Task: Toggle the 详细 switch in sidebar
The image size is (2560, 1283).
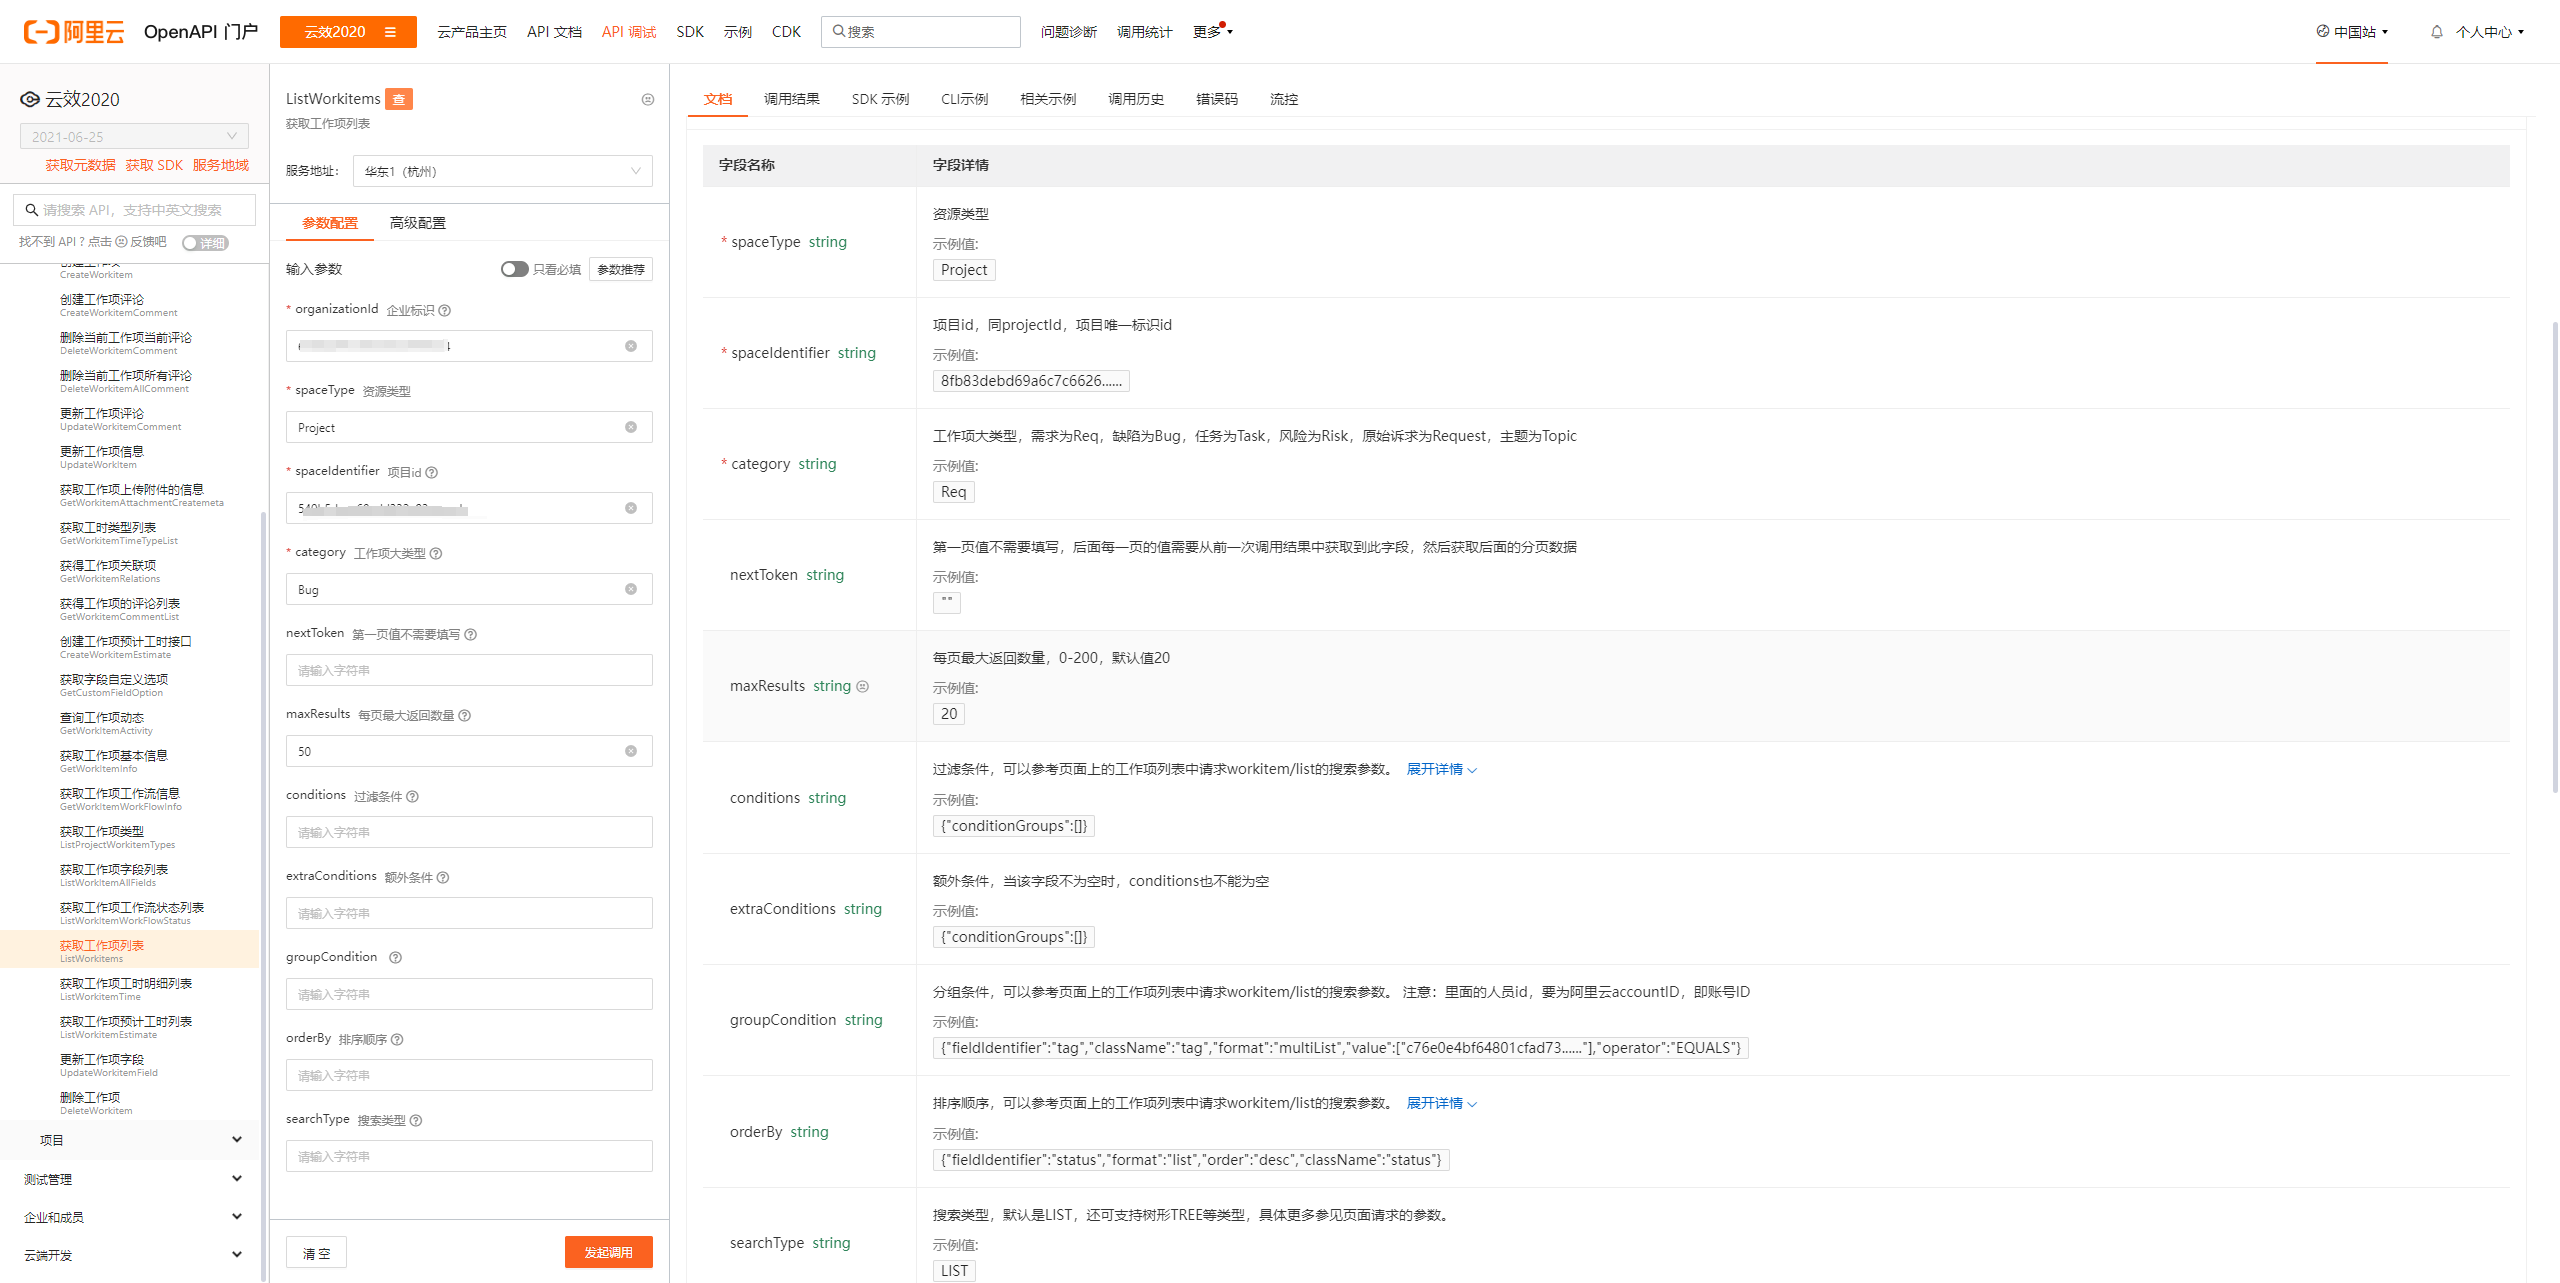Action: (205, 243)
